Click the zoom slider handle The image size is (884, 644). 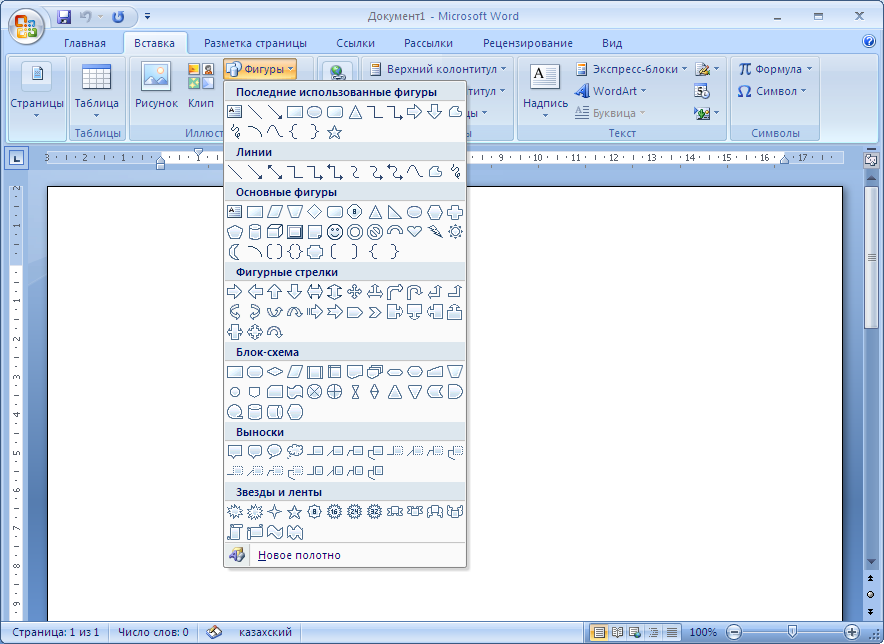coord(792,631)
